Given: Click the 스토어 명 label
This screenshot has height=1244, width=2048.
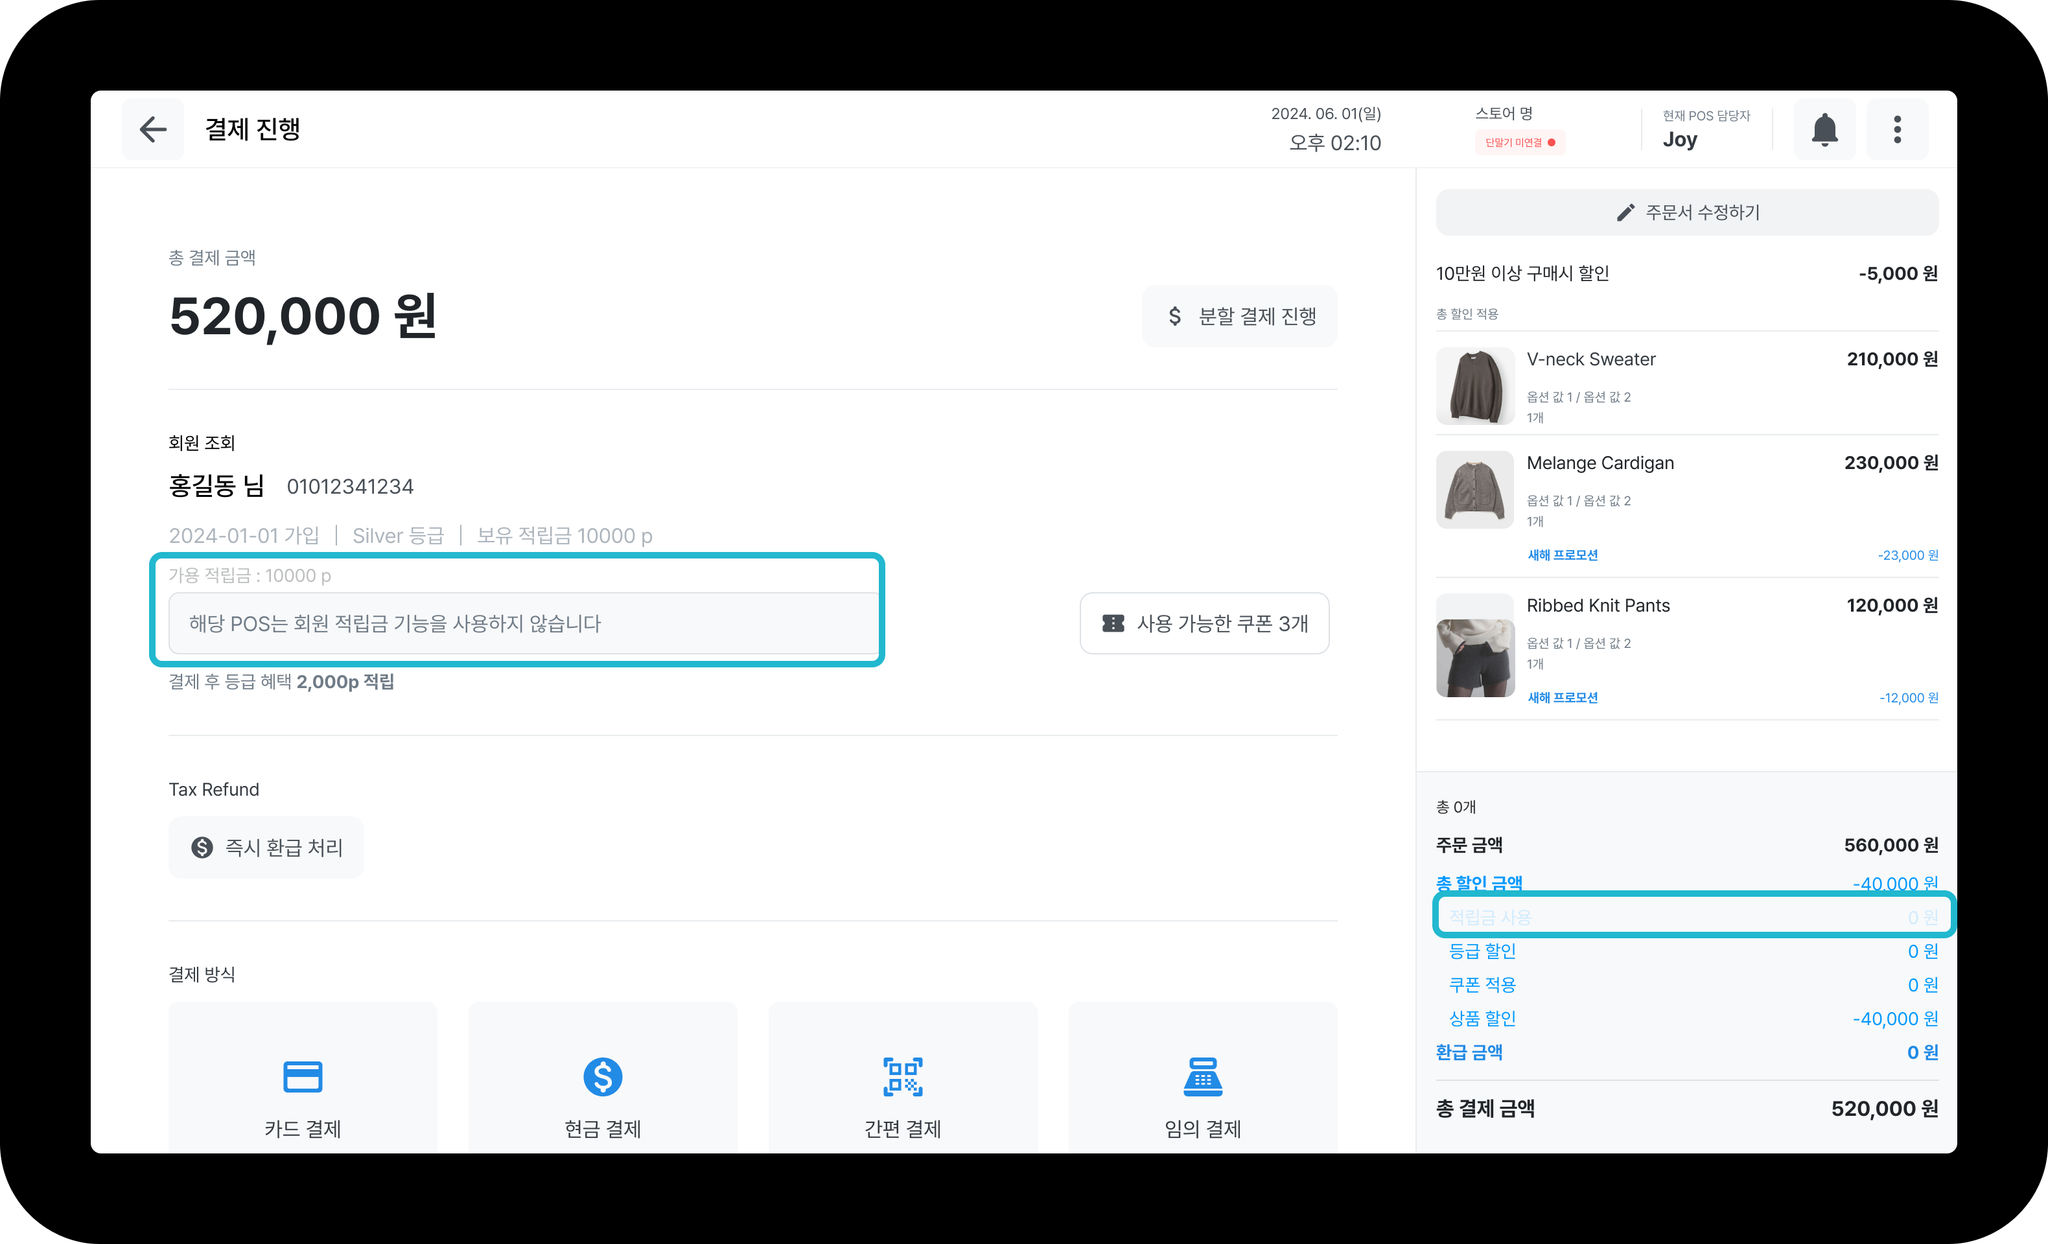Looking at the screenshot, I should pos(1504,113).
